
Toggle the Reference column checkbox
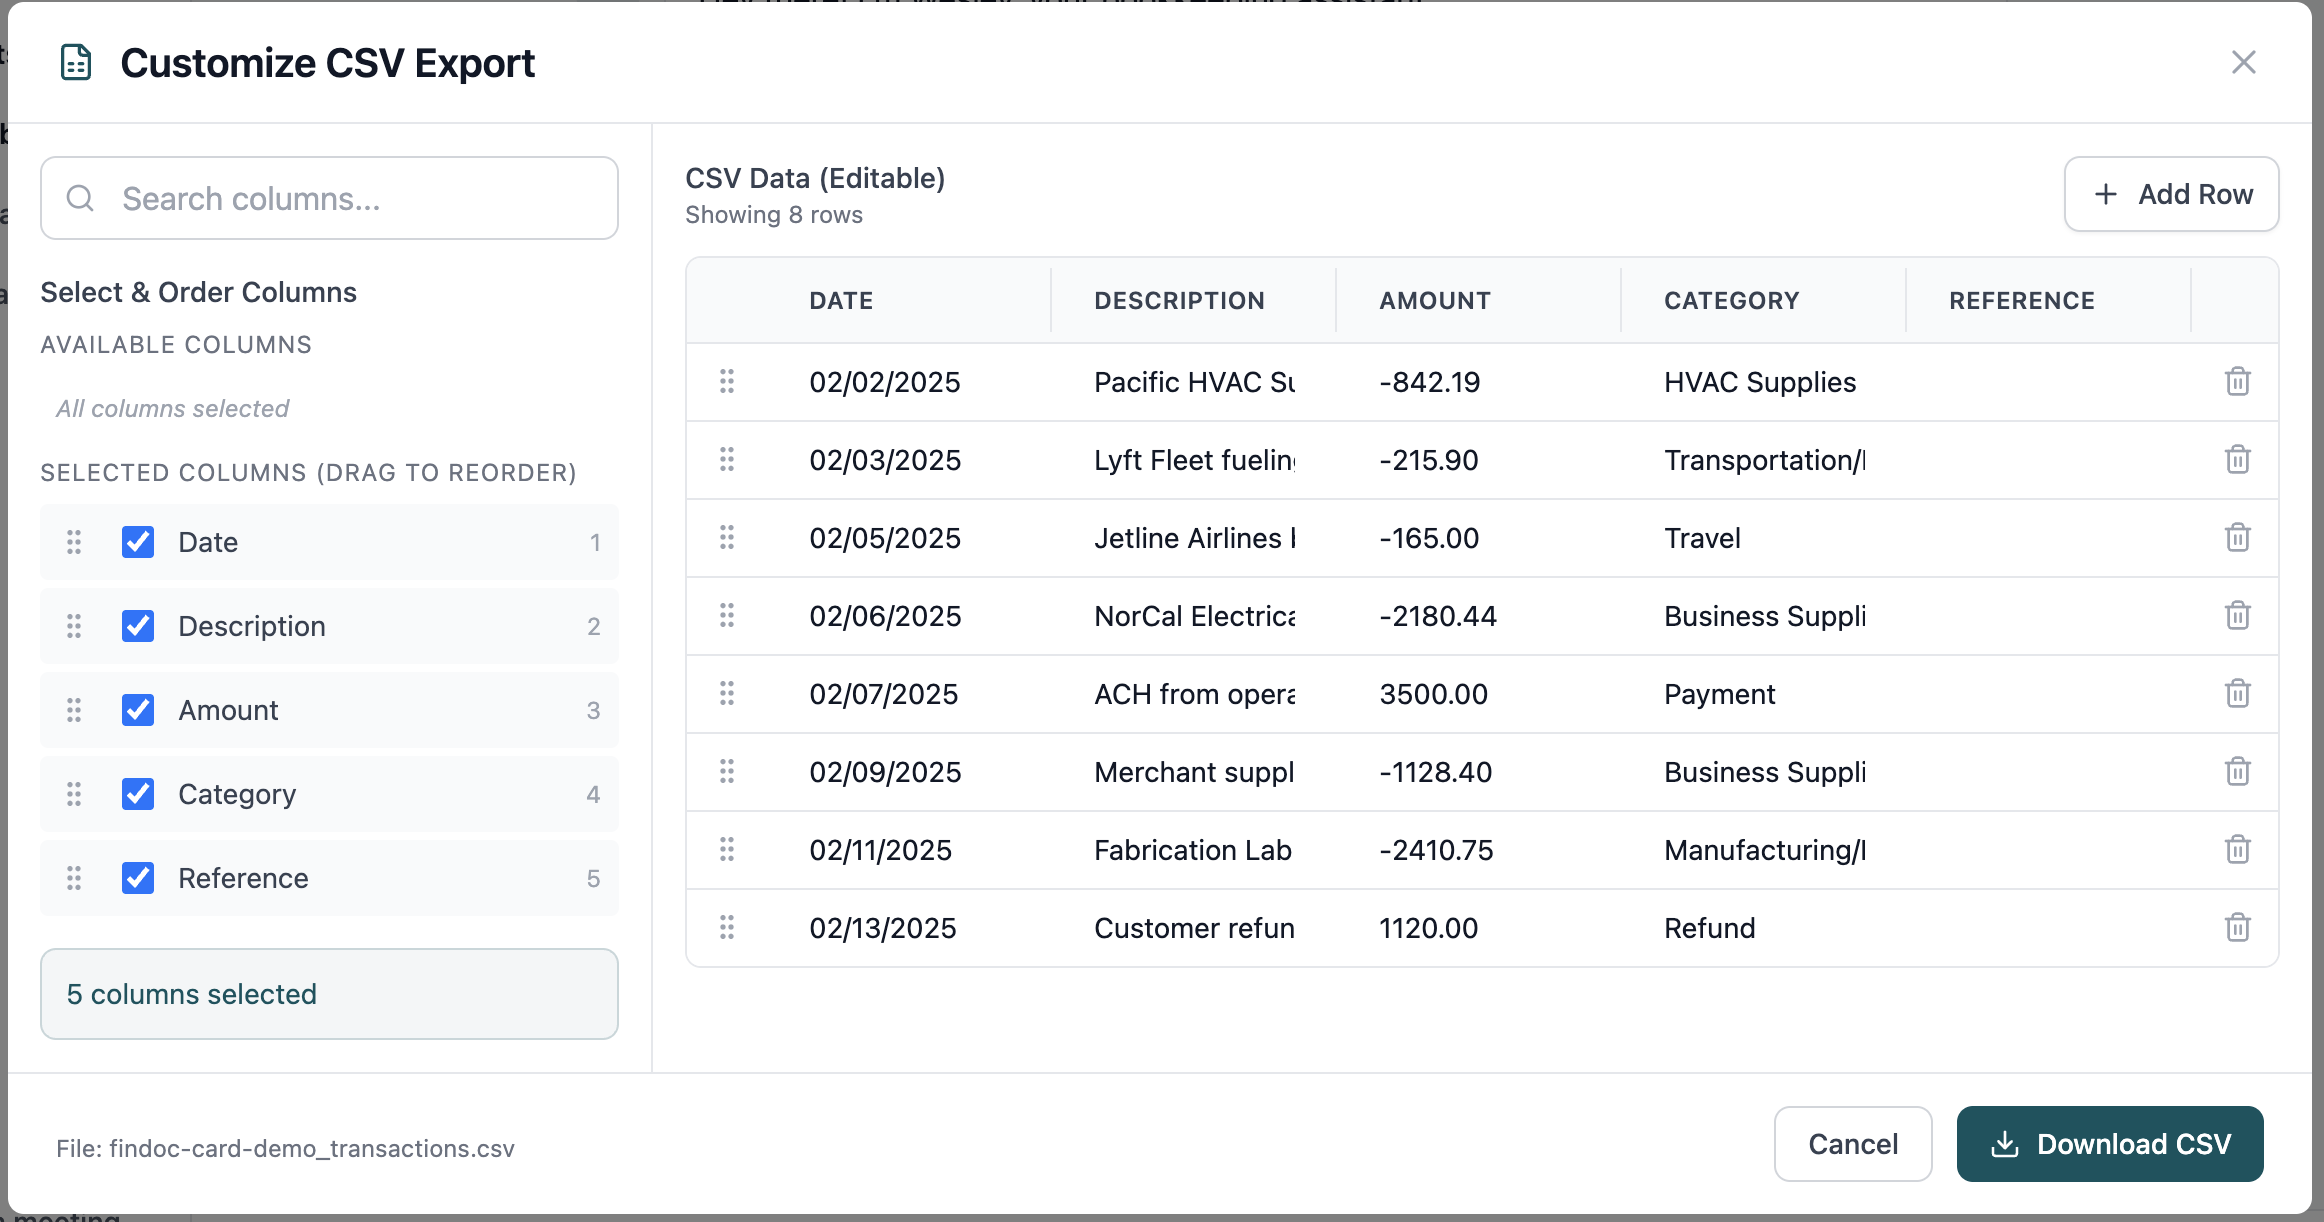point(138,878)
